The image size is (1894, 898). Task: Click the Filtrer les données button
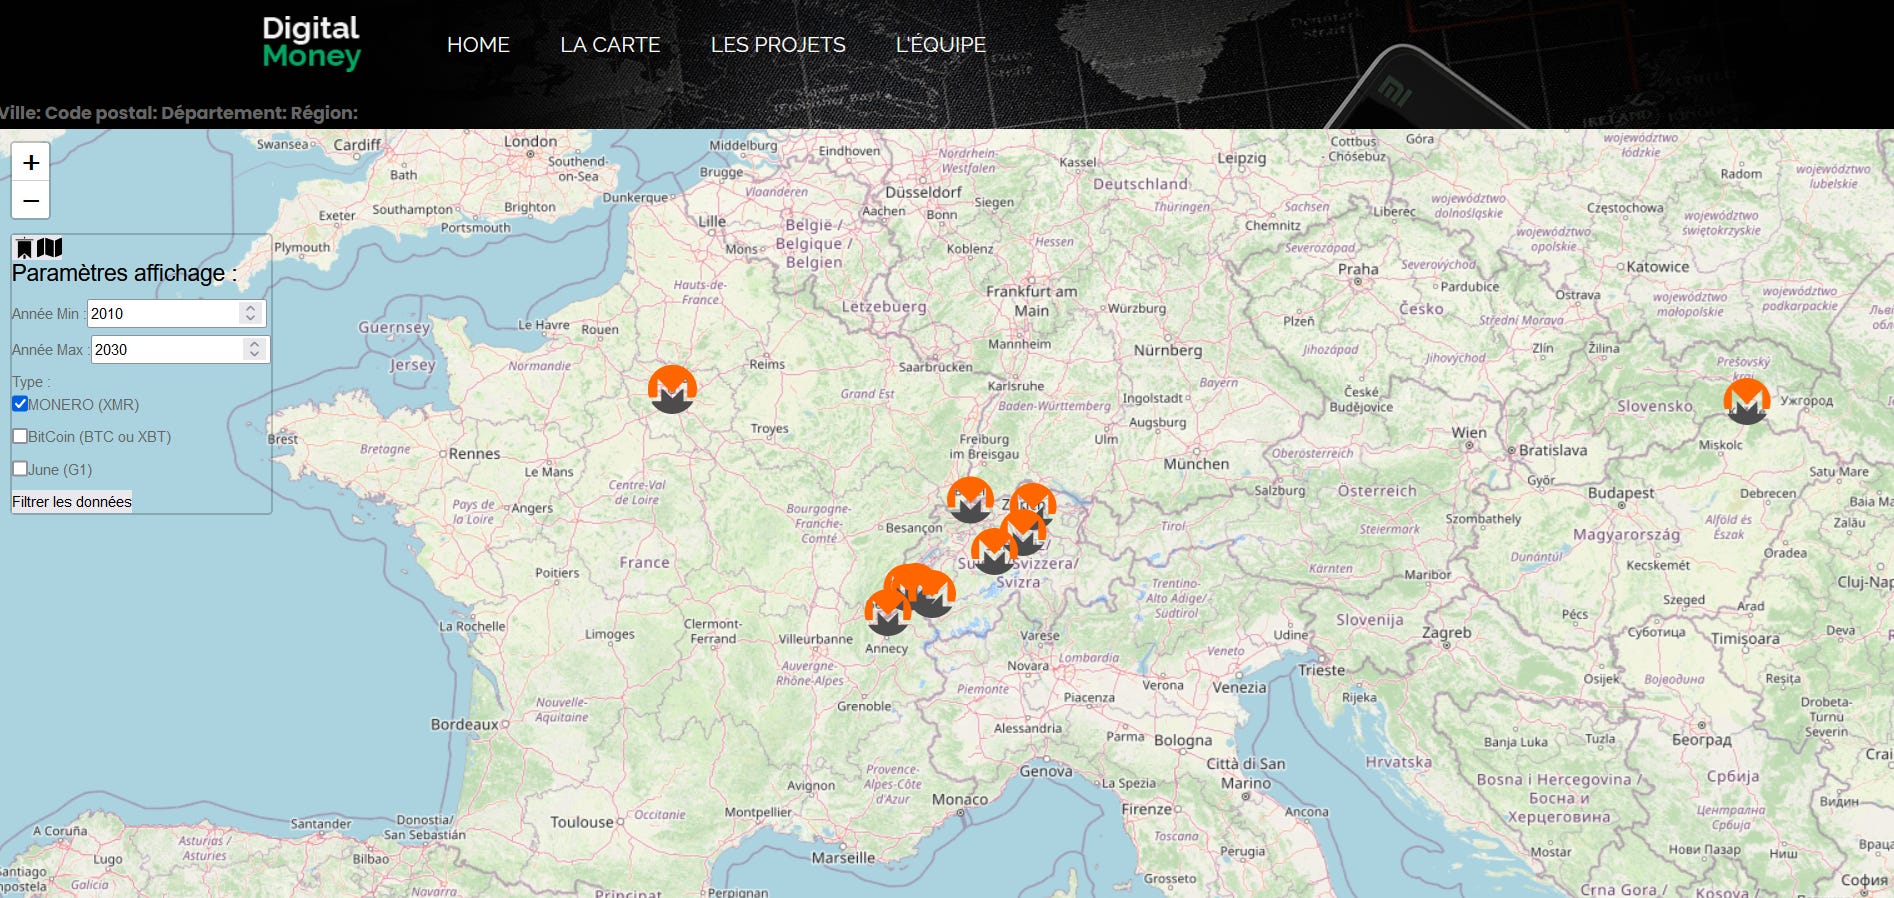72,501
